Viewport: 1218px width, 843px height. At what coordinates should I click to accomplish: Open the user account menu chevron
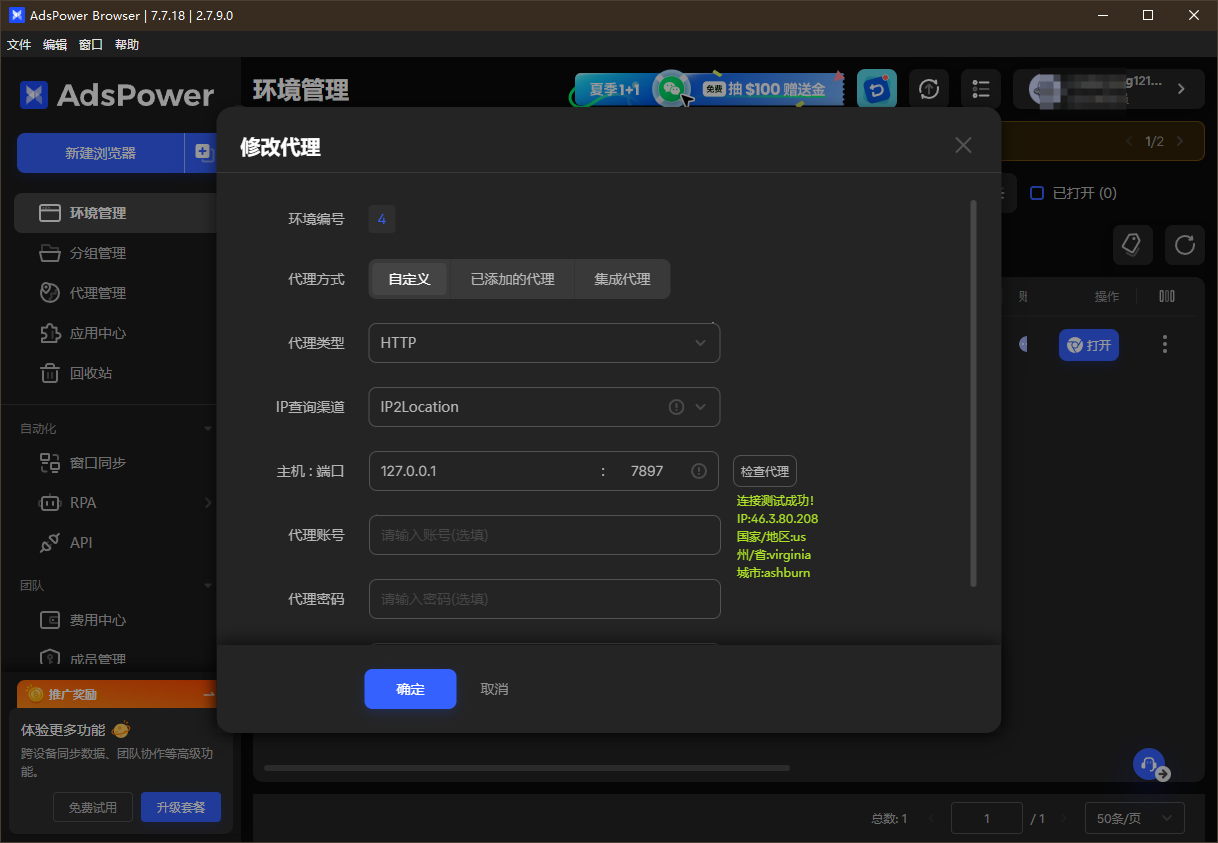pyautogui.click(x=1181, y=89)
